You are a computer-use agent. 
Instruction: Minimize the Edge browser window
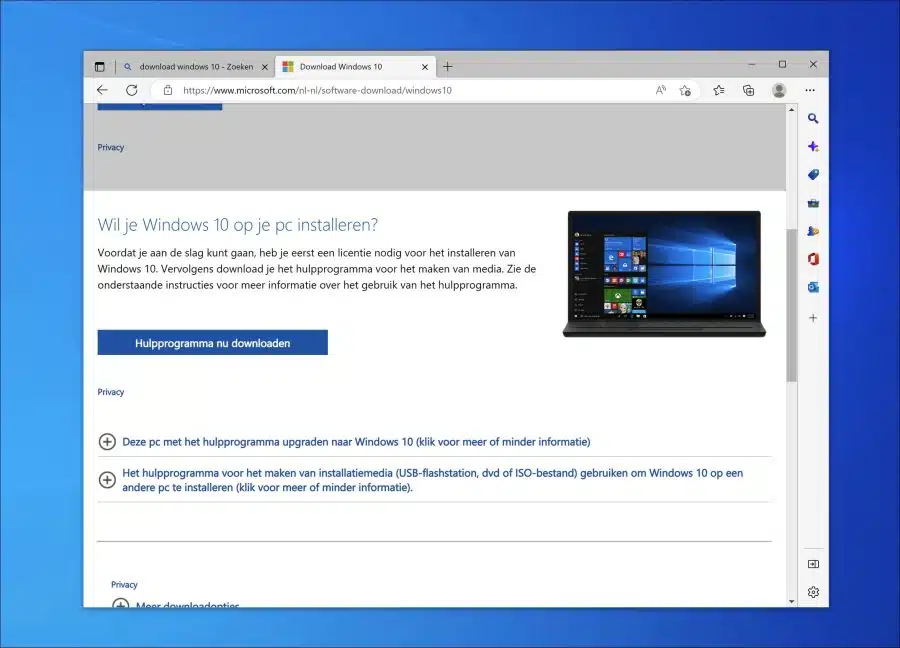[751, 64]
